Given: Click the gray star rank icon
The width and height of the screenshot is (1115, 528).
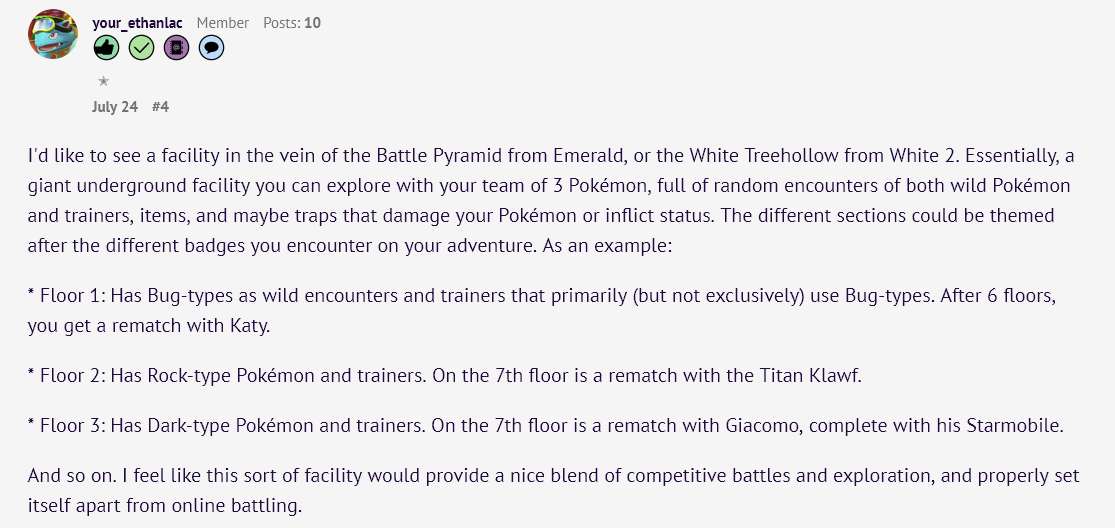Looking at the screenshot, I should click(103, 81).
